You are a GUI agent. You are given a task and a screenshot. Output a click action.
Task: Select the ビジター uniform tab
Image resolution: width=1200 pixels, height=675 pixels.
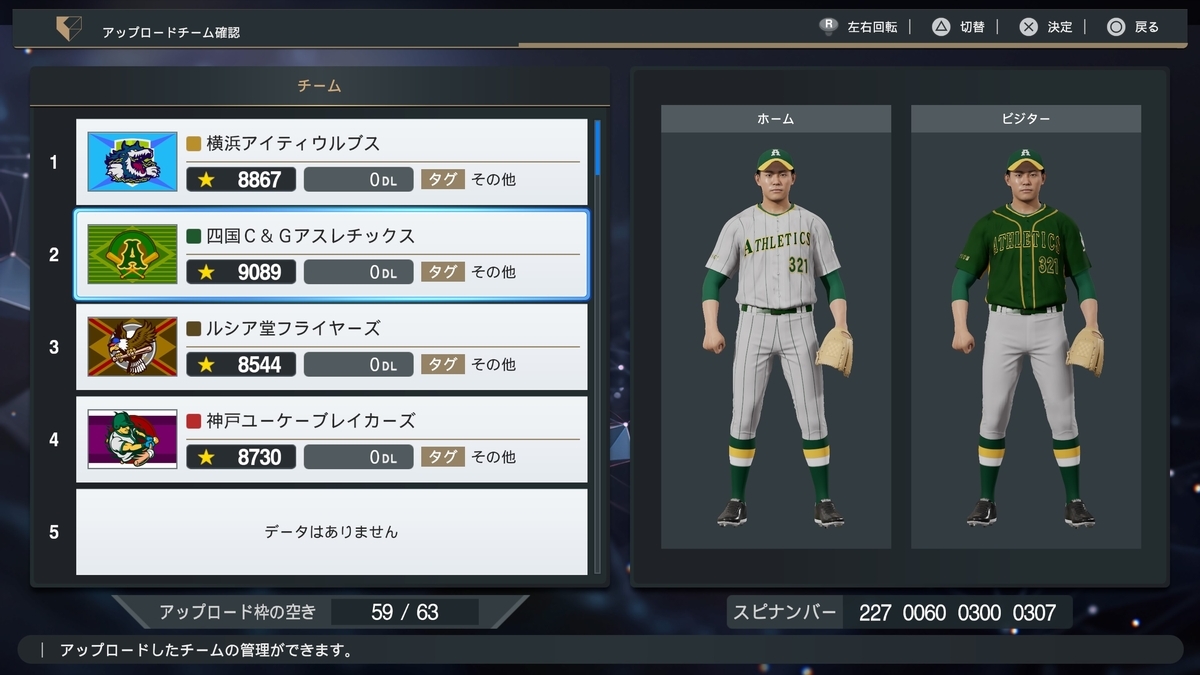click(x=1026, y=119)
